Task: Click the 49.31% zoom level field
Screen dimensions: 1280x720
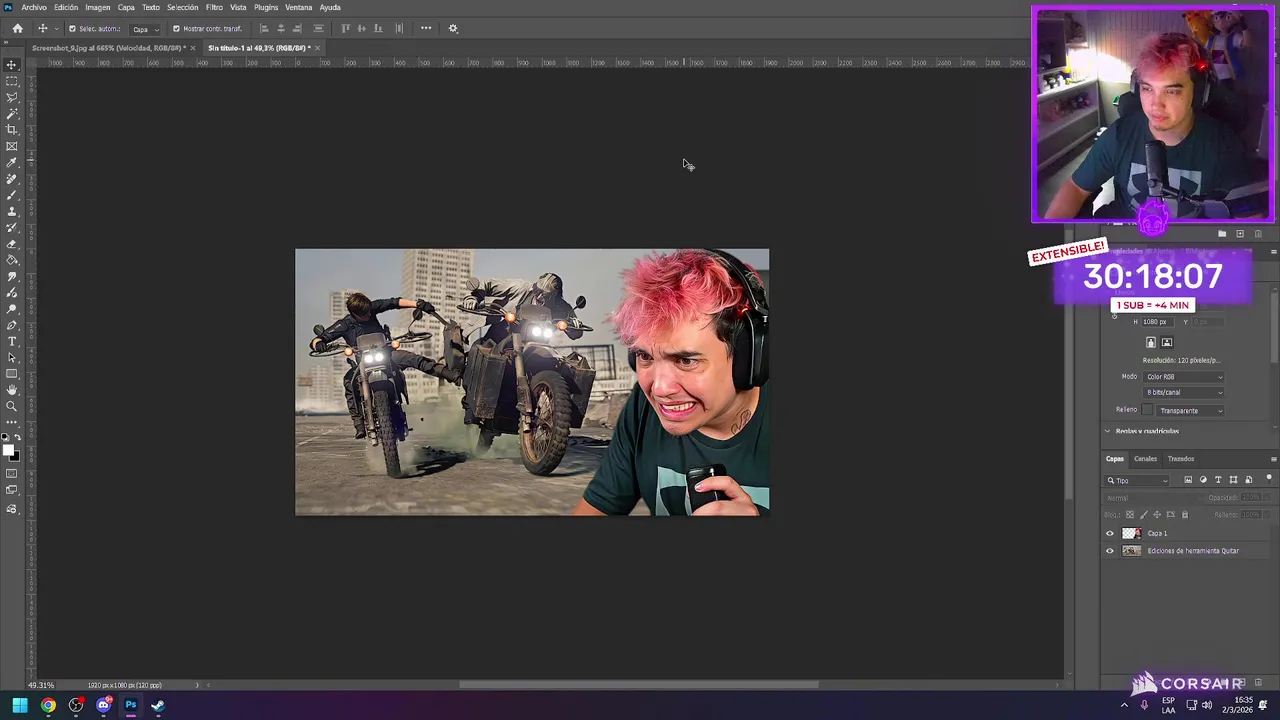Action: click(x=41, y=685)
